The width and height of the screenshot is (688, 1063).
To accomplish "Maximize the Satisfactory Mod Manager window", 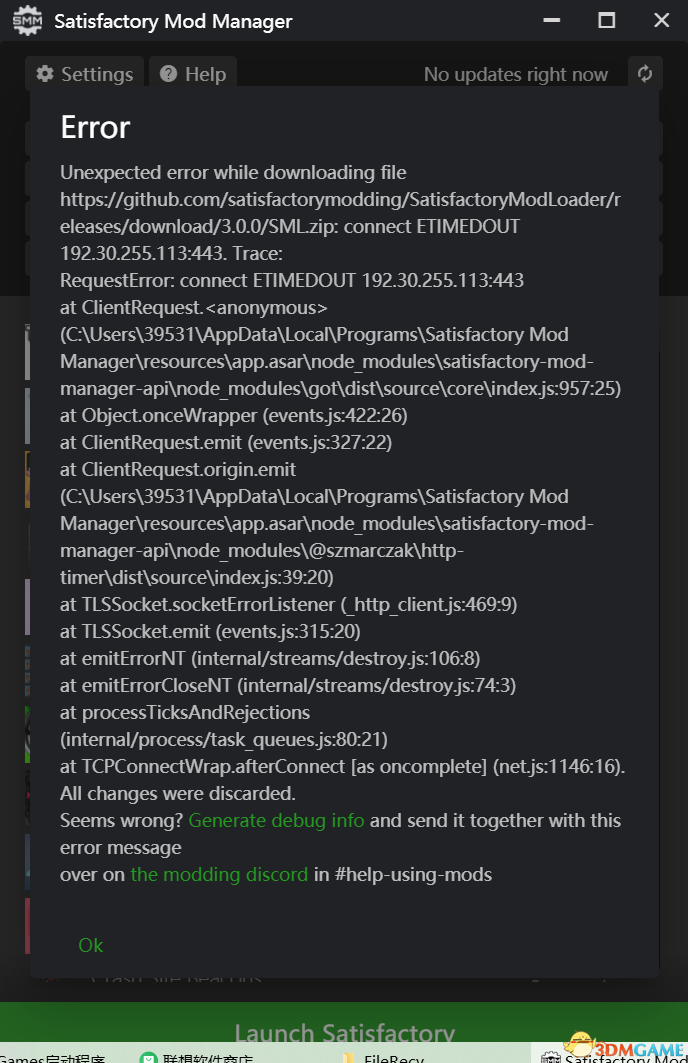I will tap(607, 20).
